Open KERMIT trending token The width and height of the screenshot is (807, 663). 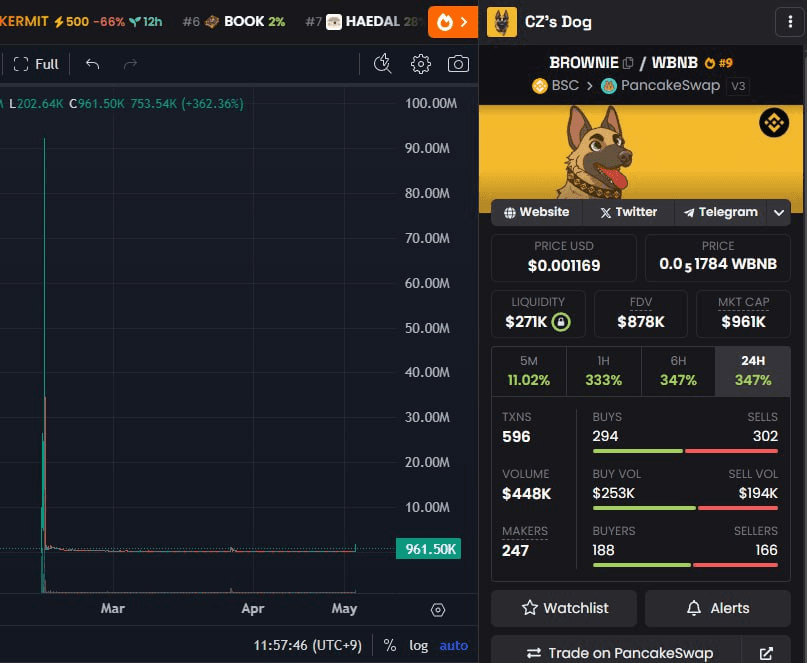81,22
